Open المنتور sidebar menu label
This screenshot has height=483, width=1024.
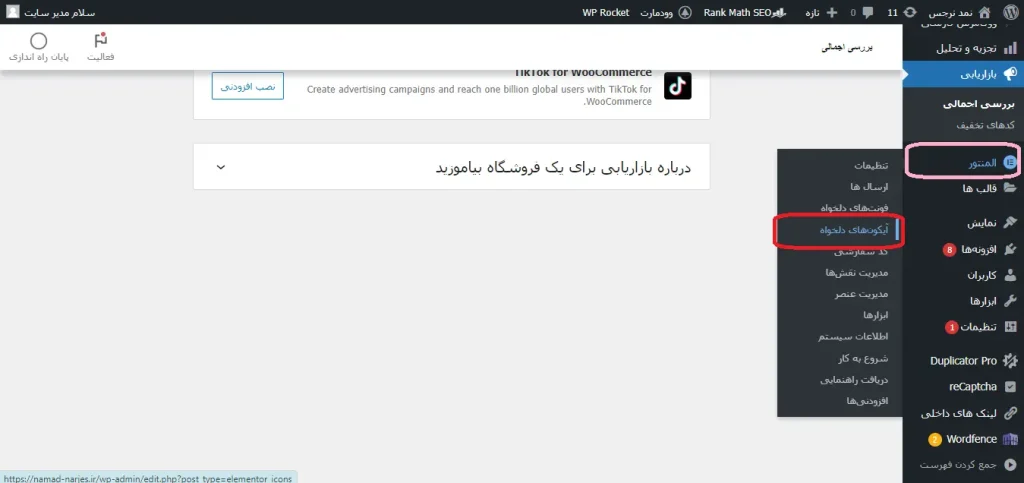point(982,163)
